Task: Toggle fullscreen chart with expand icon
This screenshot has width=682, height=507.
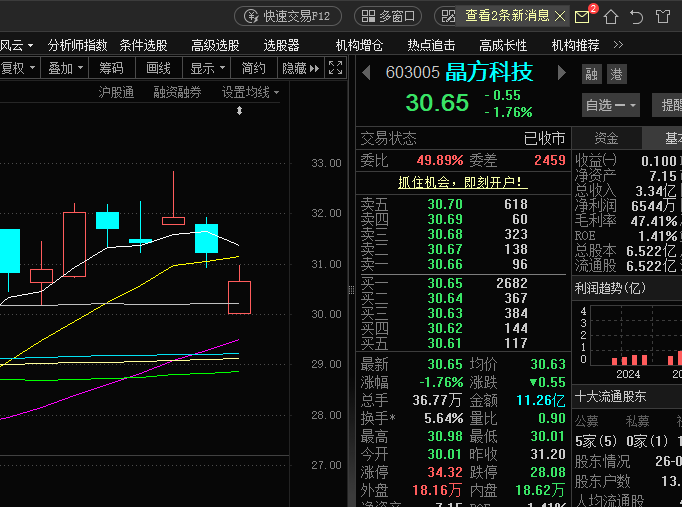Action: (335, 68)
